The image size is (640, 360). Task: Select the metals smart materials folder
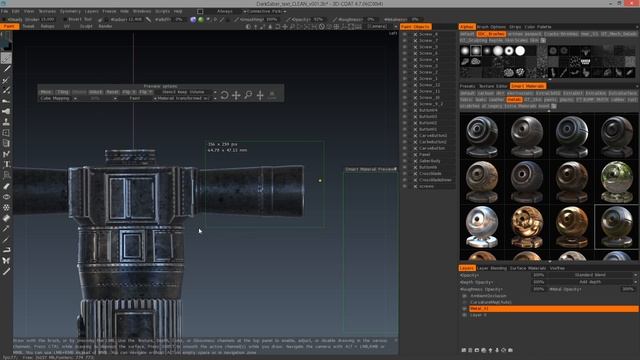coord(514,100)
